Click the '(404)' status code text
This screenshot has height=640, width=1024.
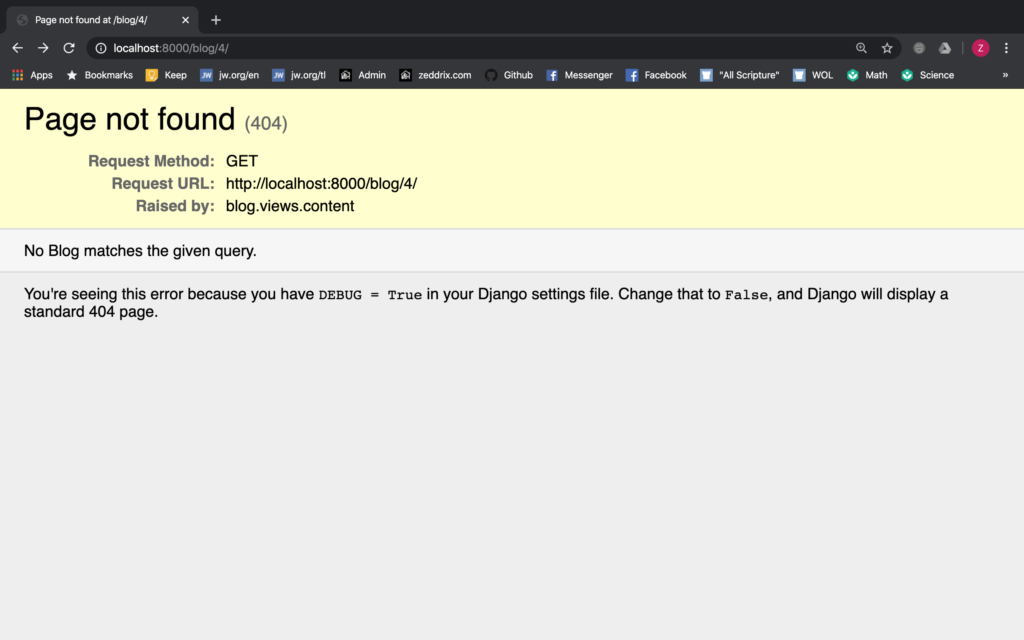tap(266, 123)
